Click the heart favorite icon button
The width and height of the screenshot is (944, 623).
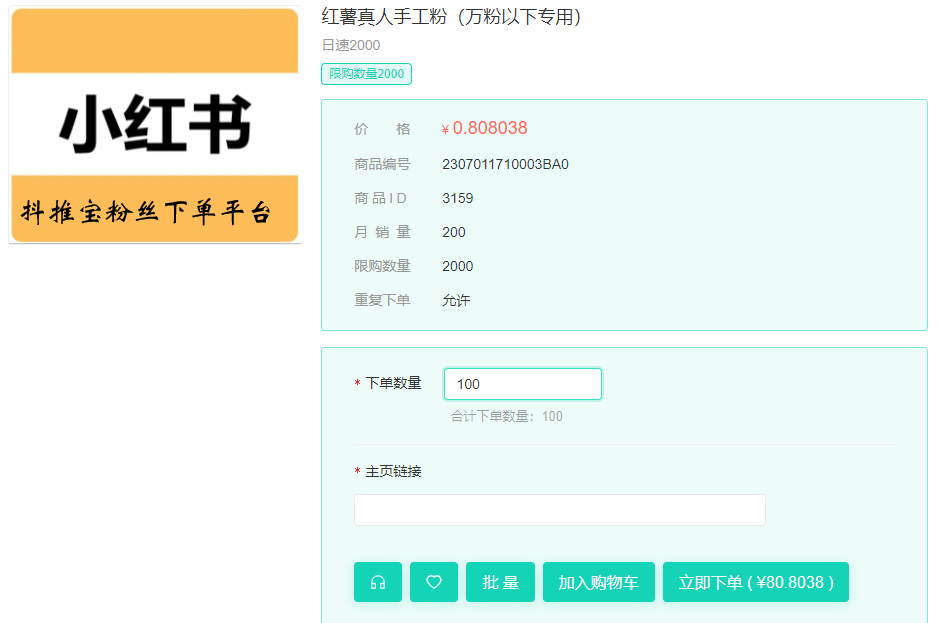click(433, 582)
